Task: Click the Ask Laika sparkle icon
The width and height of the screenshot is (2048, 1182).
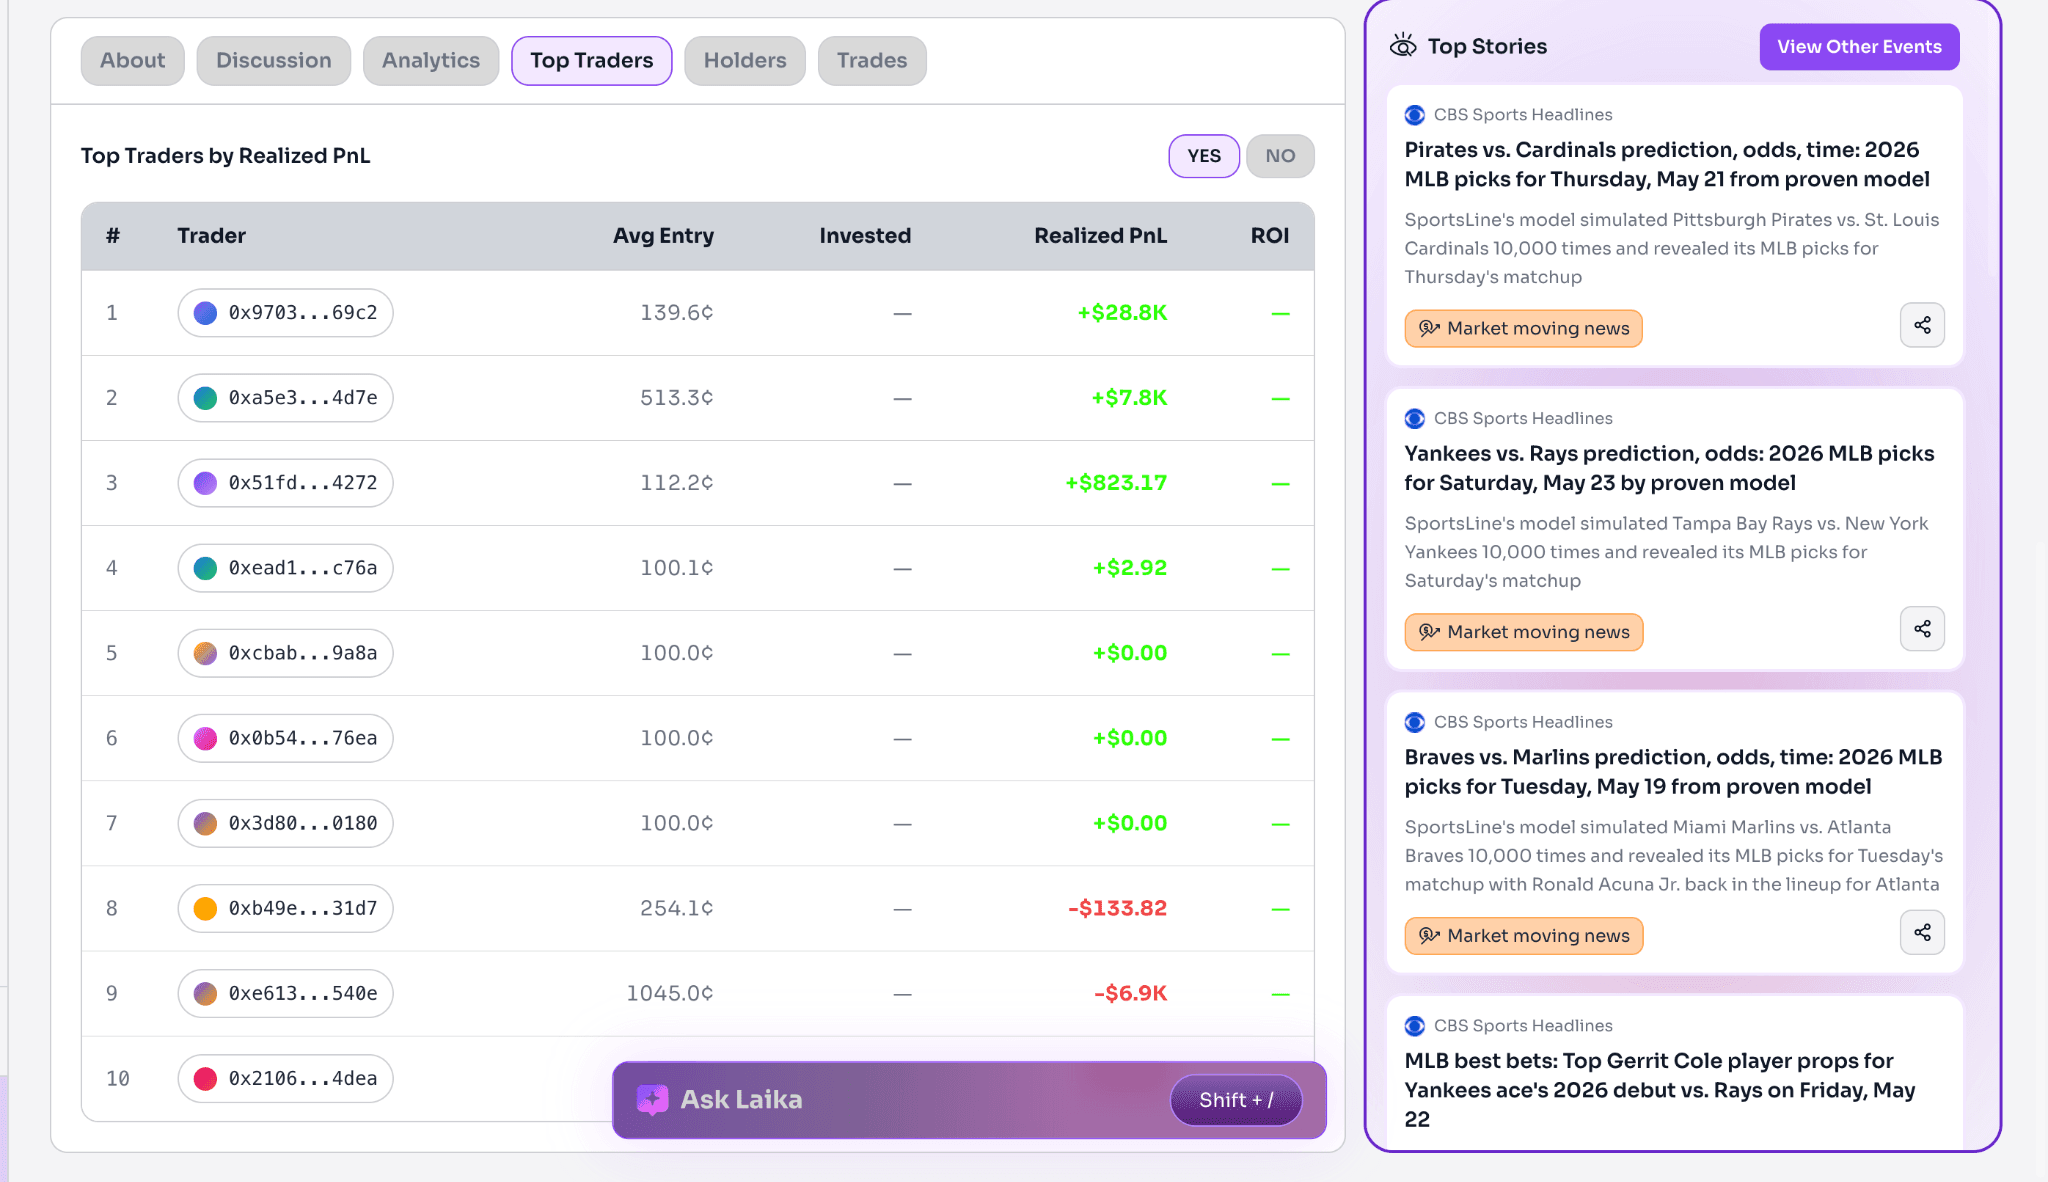Action: (652, 1100)
